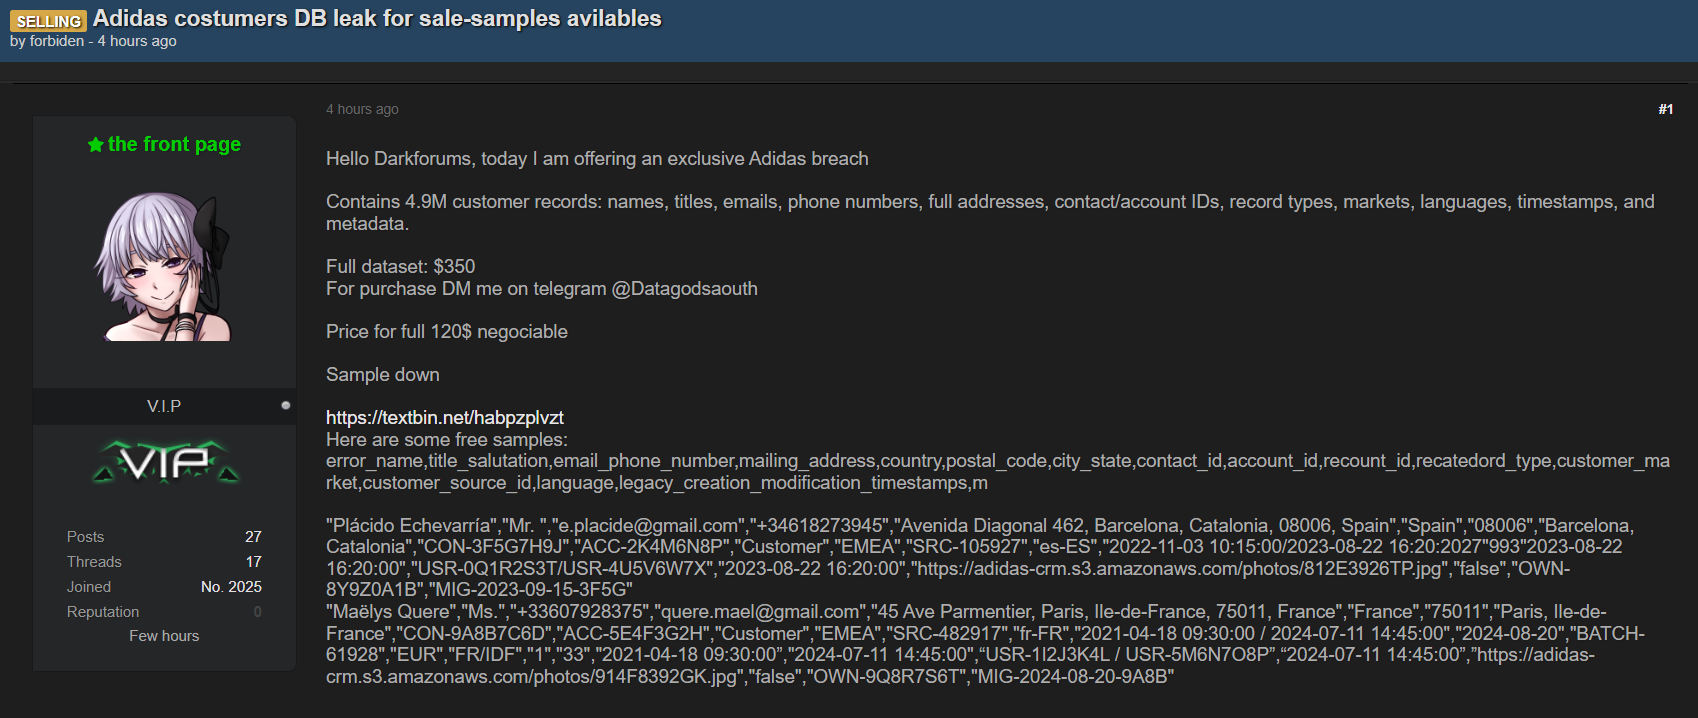Click the "Few hours" activity text
Screen dimensions: 1698x718
click(x=164, y=636)
